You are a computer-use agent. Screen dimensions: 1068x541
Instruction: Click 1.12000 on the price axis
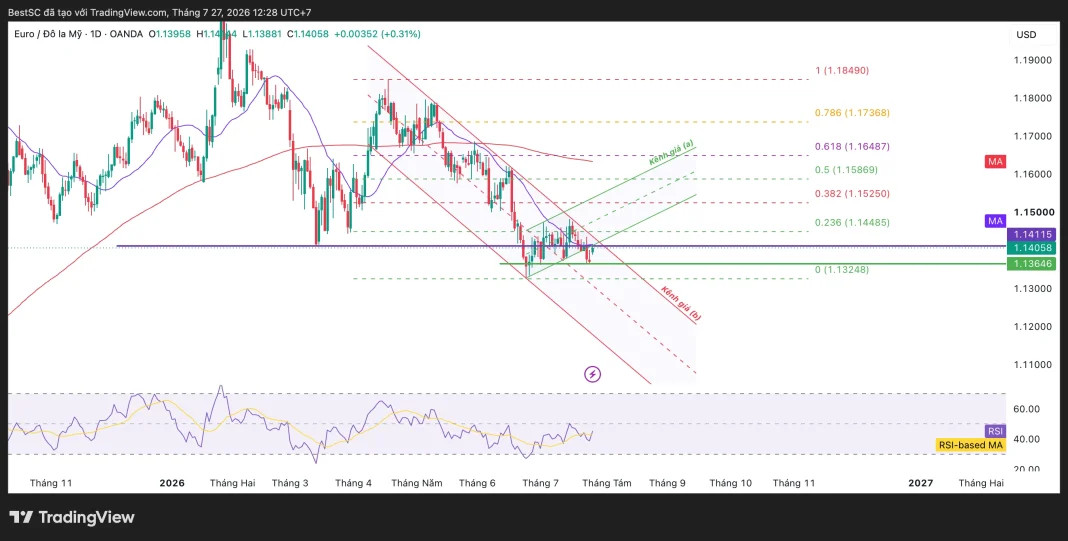[x=1031, y=327]
